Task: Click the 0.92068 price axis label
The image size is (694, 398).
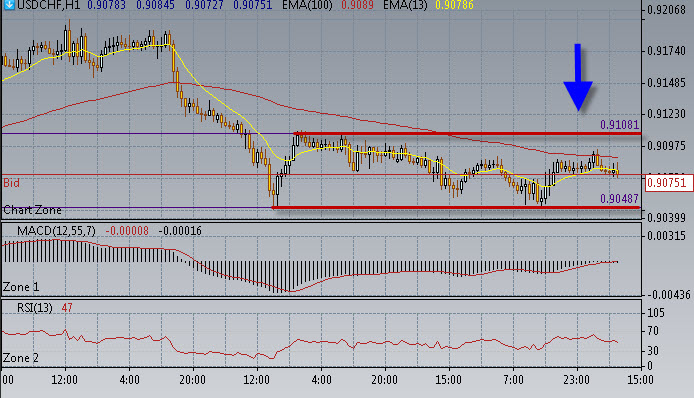Action: [666, 10]
